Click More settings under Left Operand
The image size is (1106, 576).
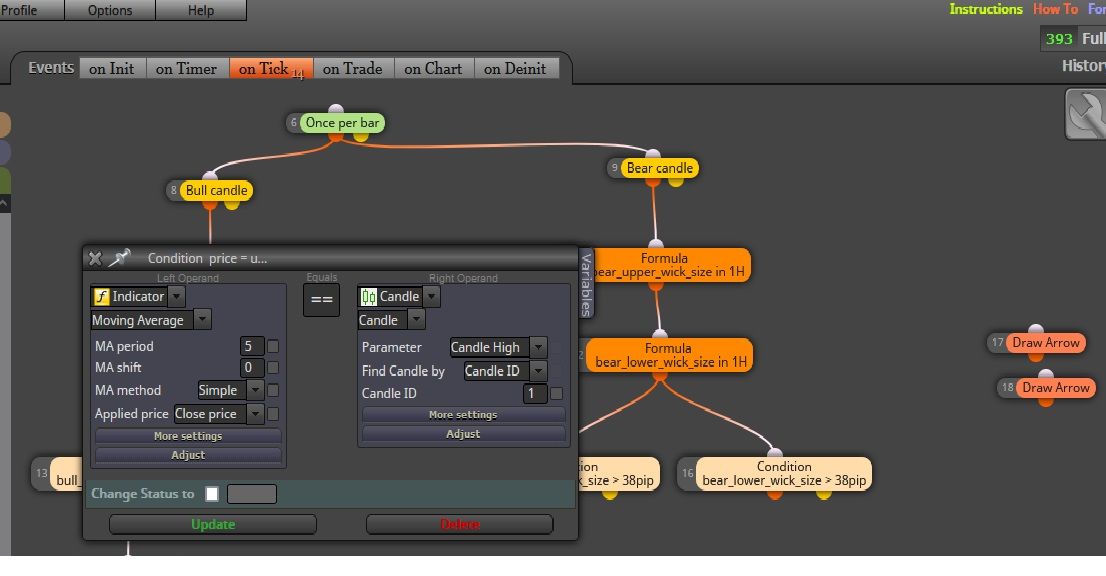[x=188, y=436]
